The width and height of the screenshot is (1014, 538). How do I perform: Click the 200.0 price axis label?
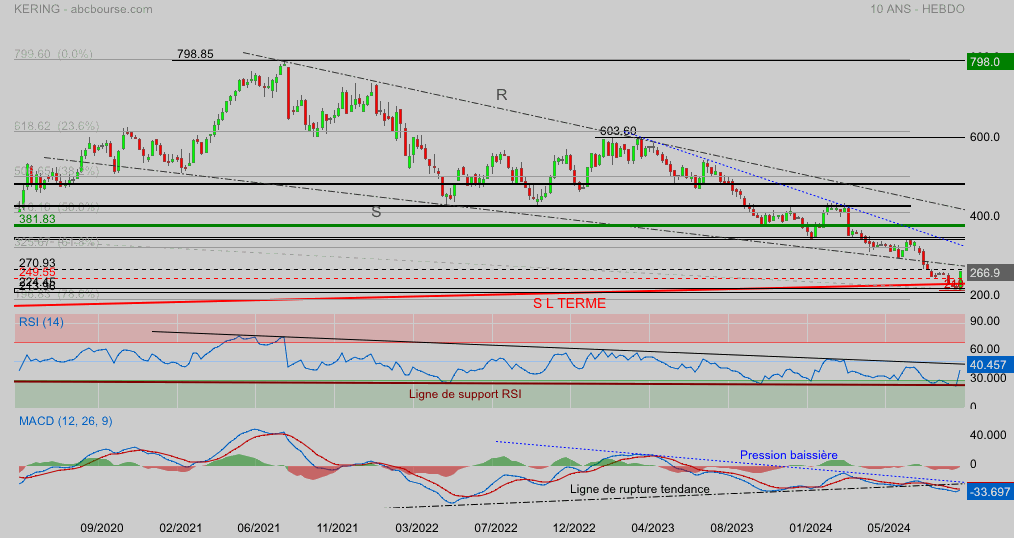coord(985,296)
